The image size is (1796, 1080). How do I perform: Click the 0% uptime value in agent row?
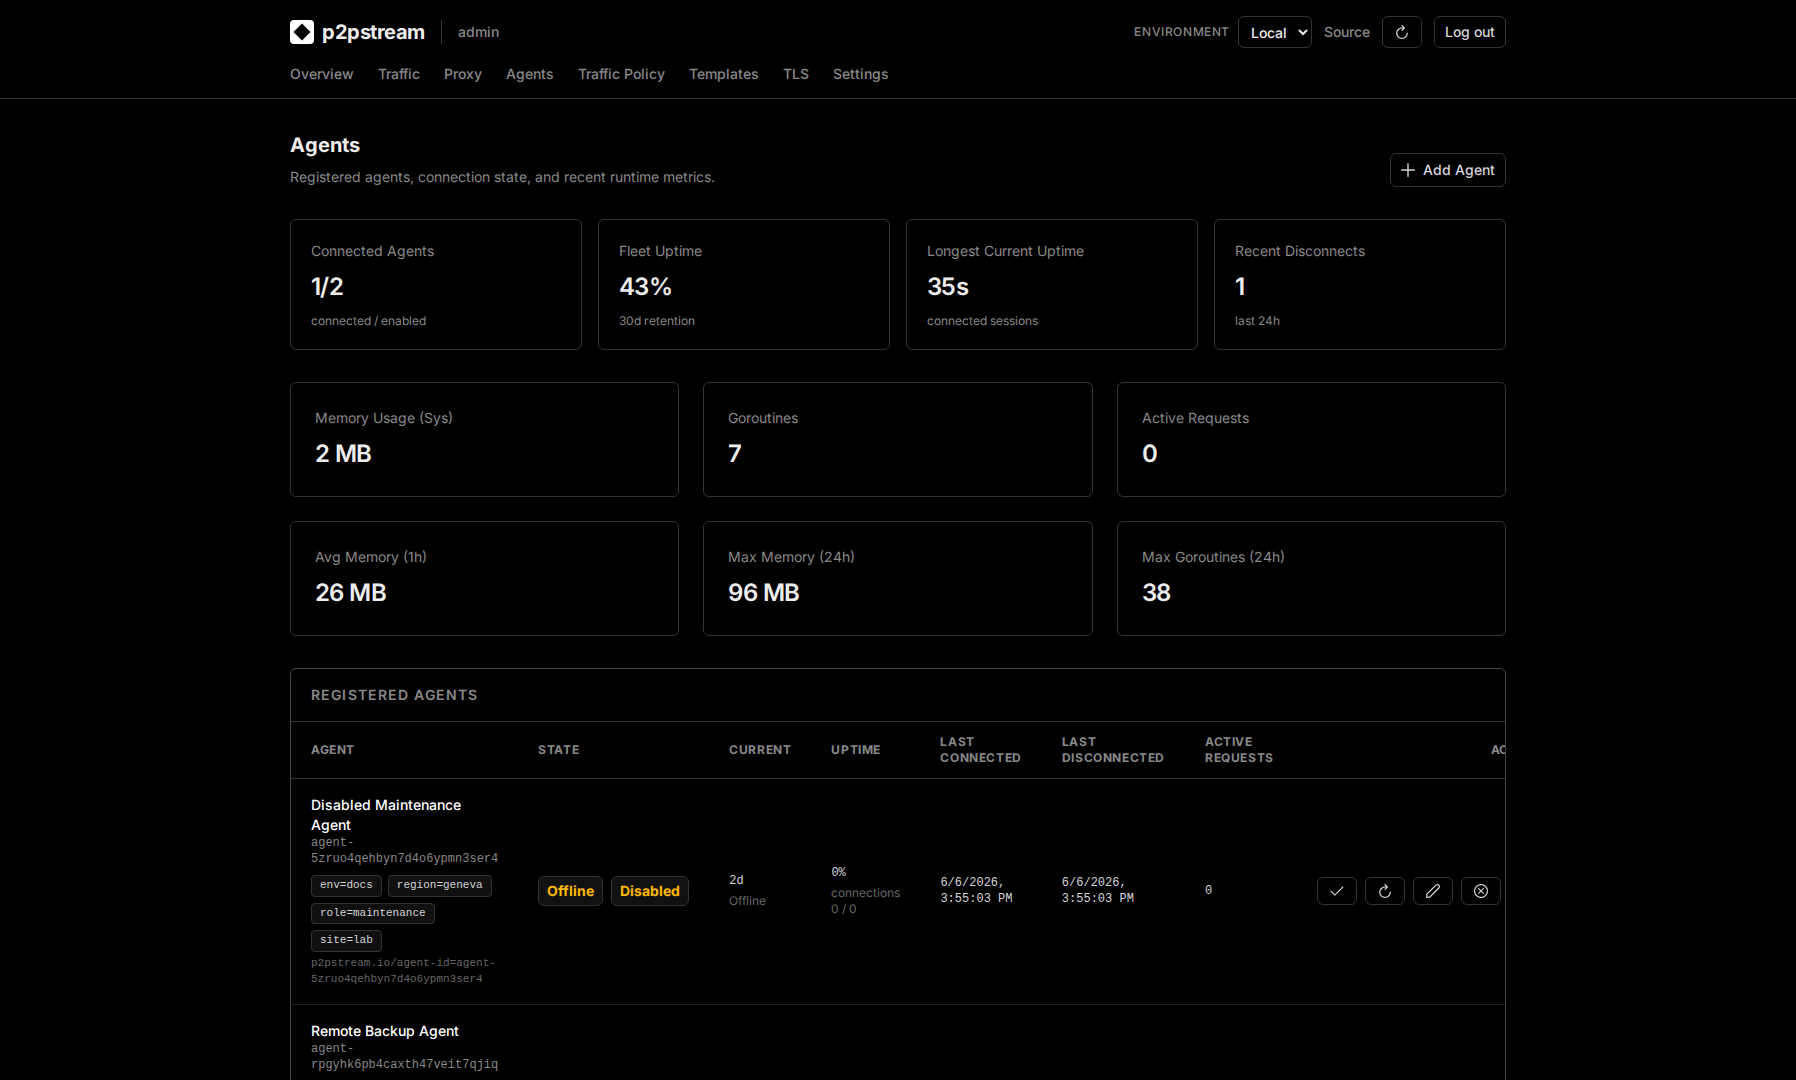[x=838, y=872]
